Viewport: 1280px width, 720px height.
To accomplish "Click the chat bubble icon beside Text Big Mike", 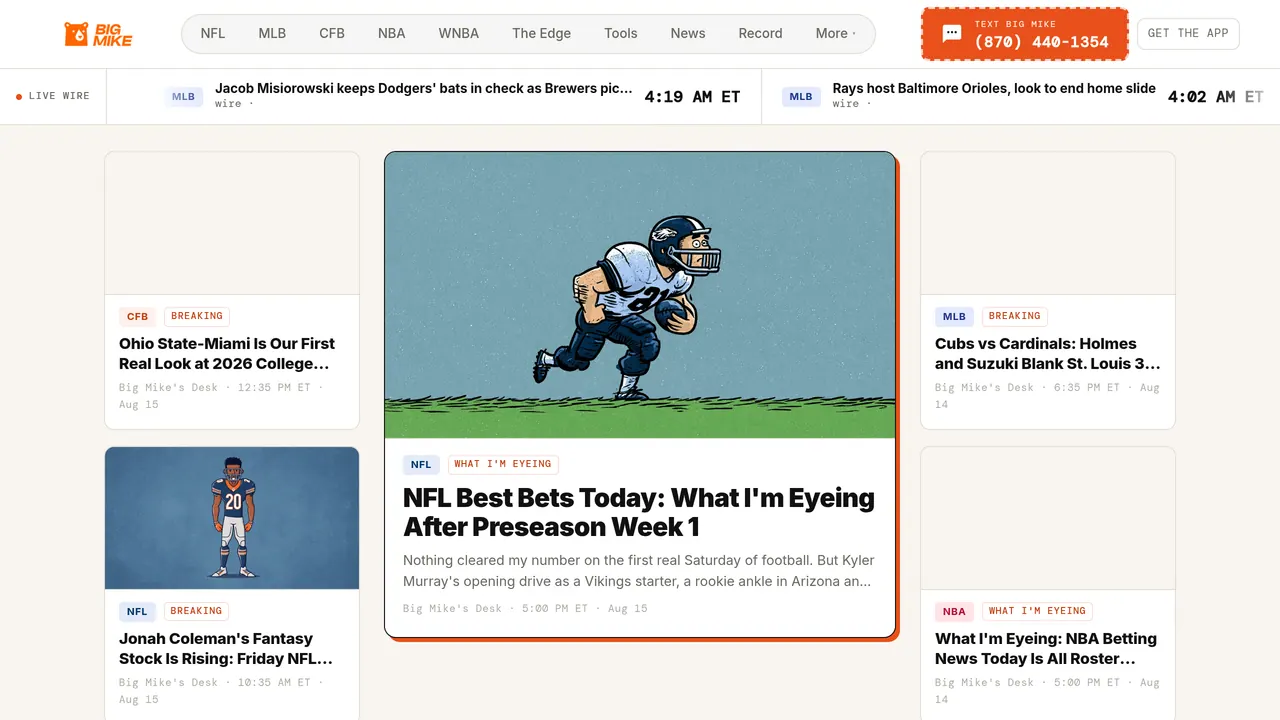I will pyautogui.click(x=952, y=34).
